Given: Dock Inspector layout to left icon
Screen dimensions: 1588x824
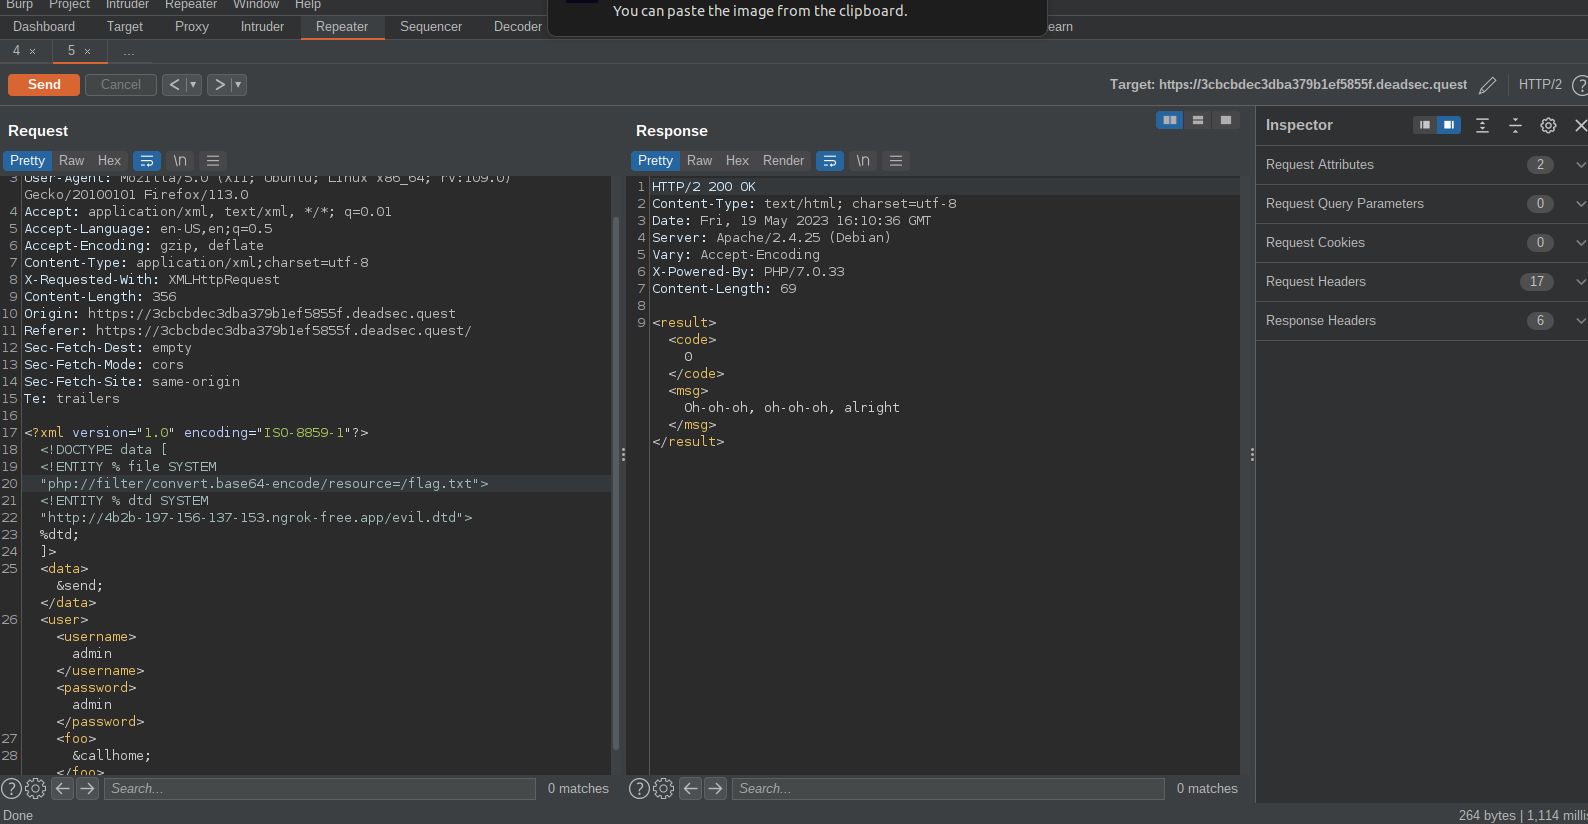Looking at the screenshot, I should [1425, 125].
